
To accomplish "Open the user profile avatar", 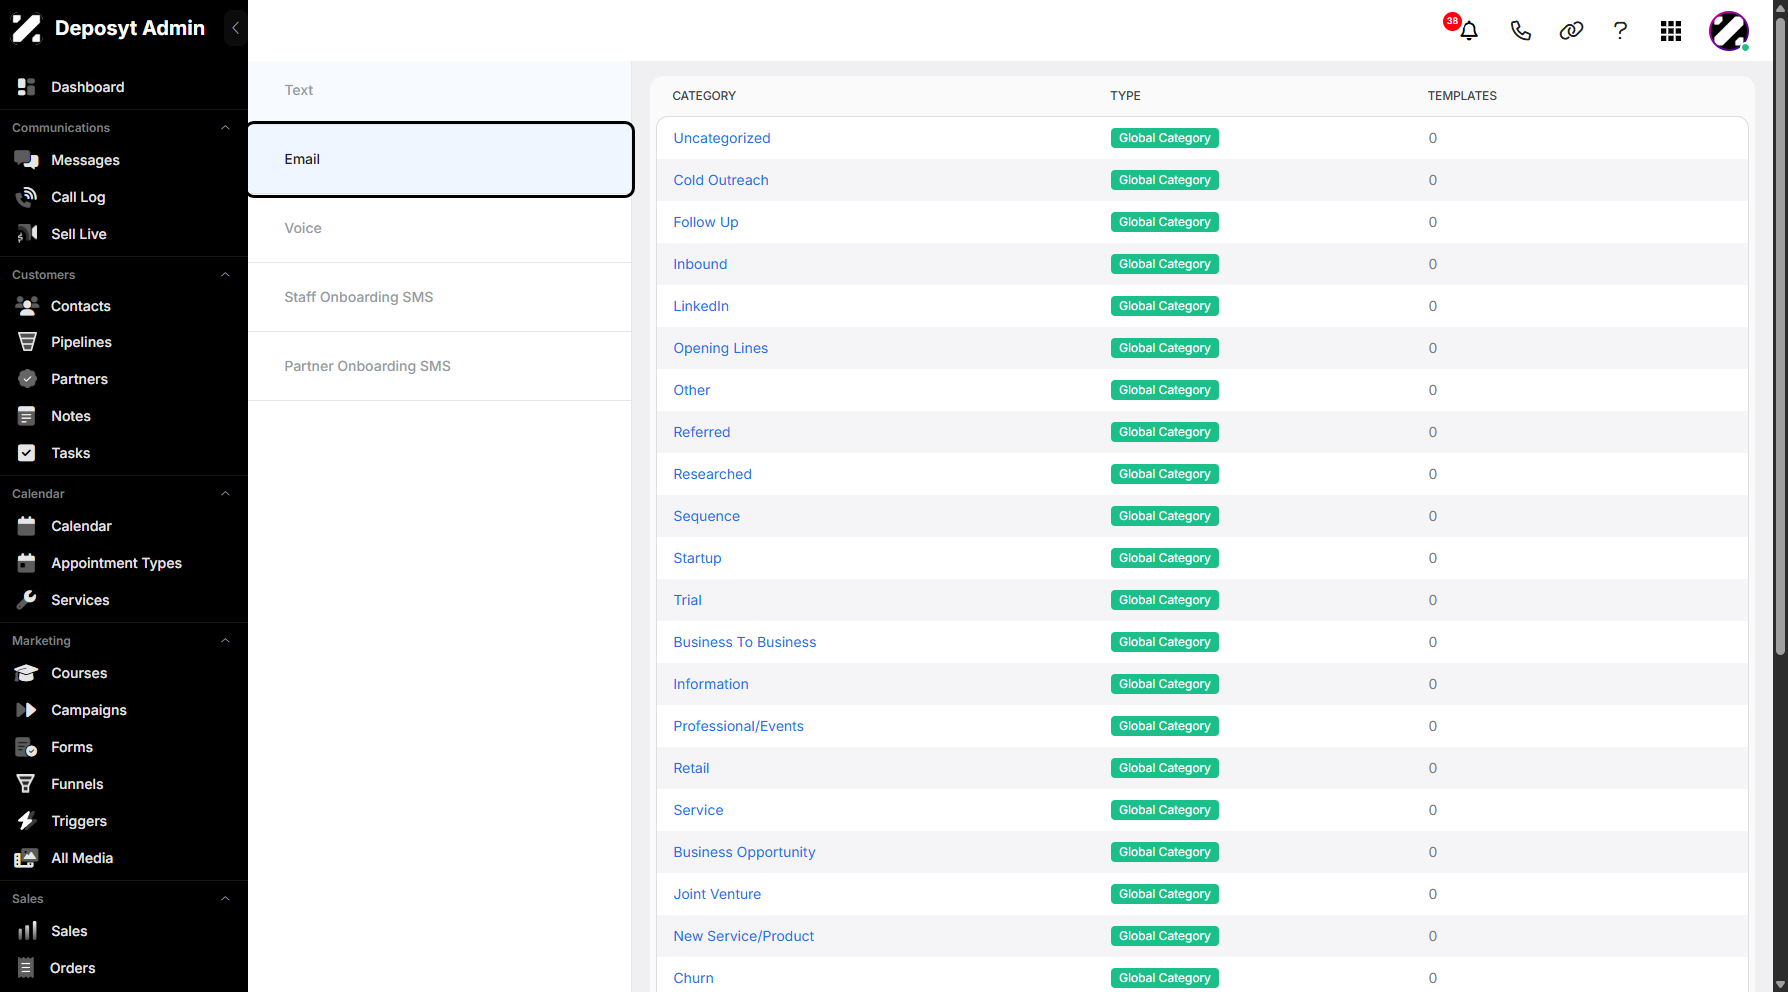I will [x=1729, y=31].
